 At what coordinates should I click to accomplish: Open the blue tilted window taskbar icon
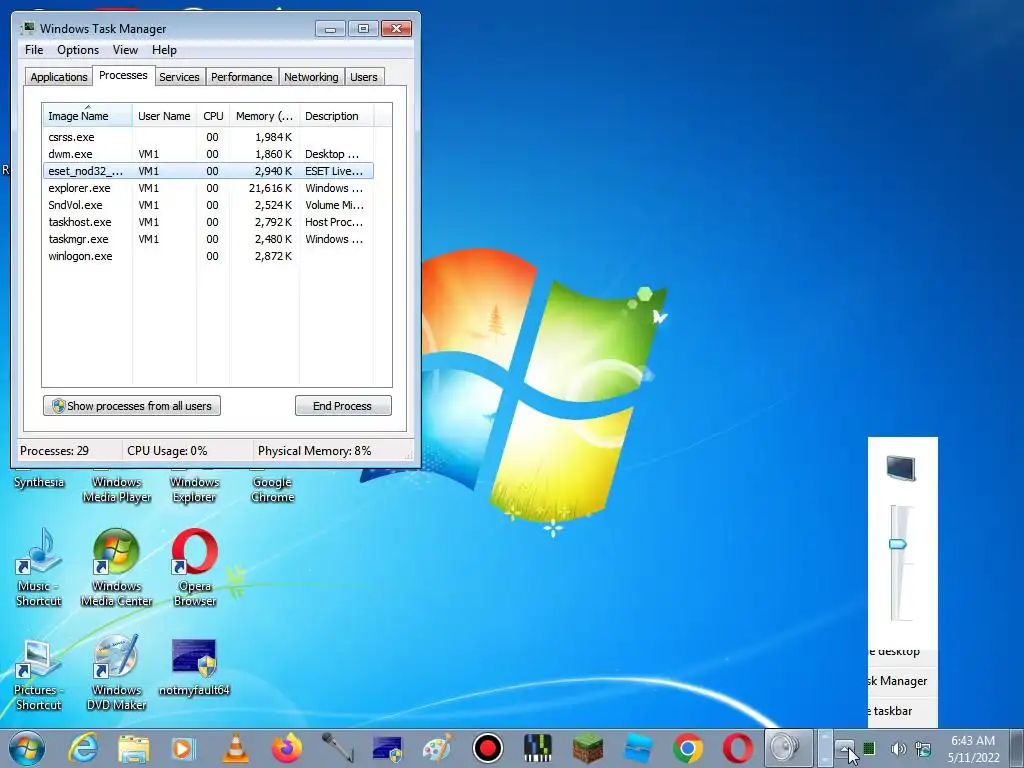point(638,748)
